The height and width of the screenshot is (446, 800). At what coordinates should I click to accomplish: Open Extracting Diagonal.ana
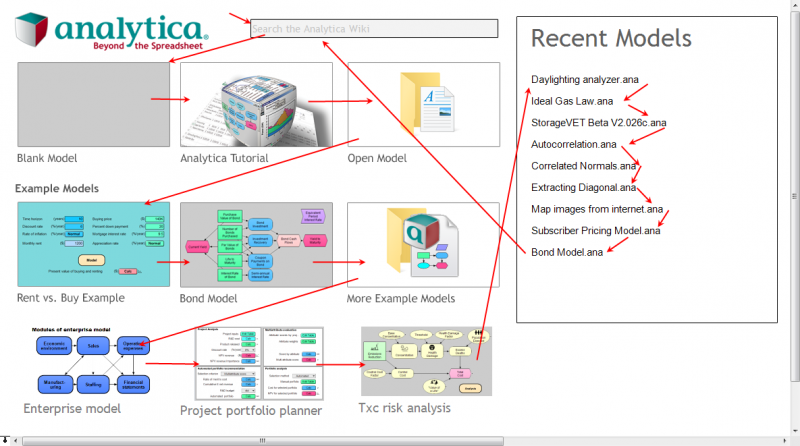(x=583, y=187)
